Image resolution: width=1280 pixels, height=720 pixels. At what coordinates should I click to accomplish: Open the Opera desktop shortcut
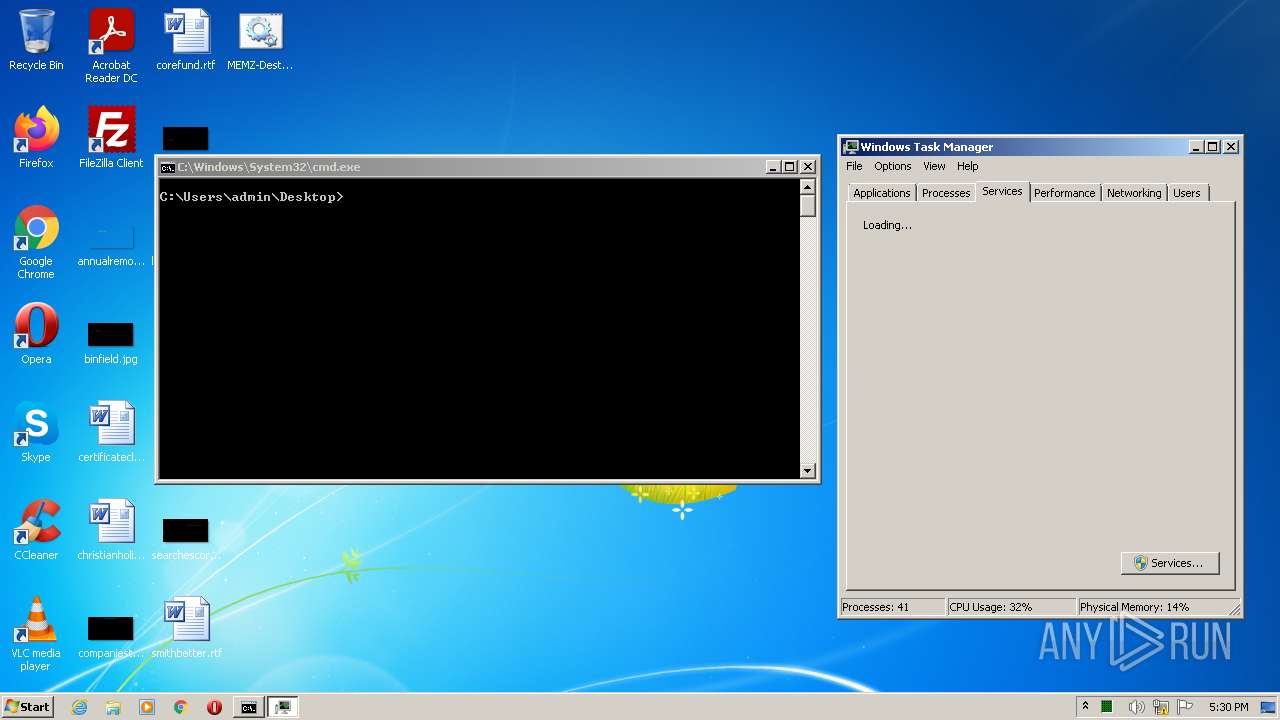pos(36,334)
